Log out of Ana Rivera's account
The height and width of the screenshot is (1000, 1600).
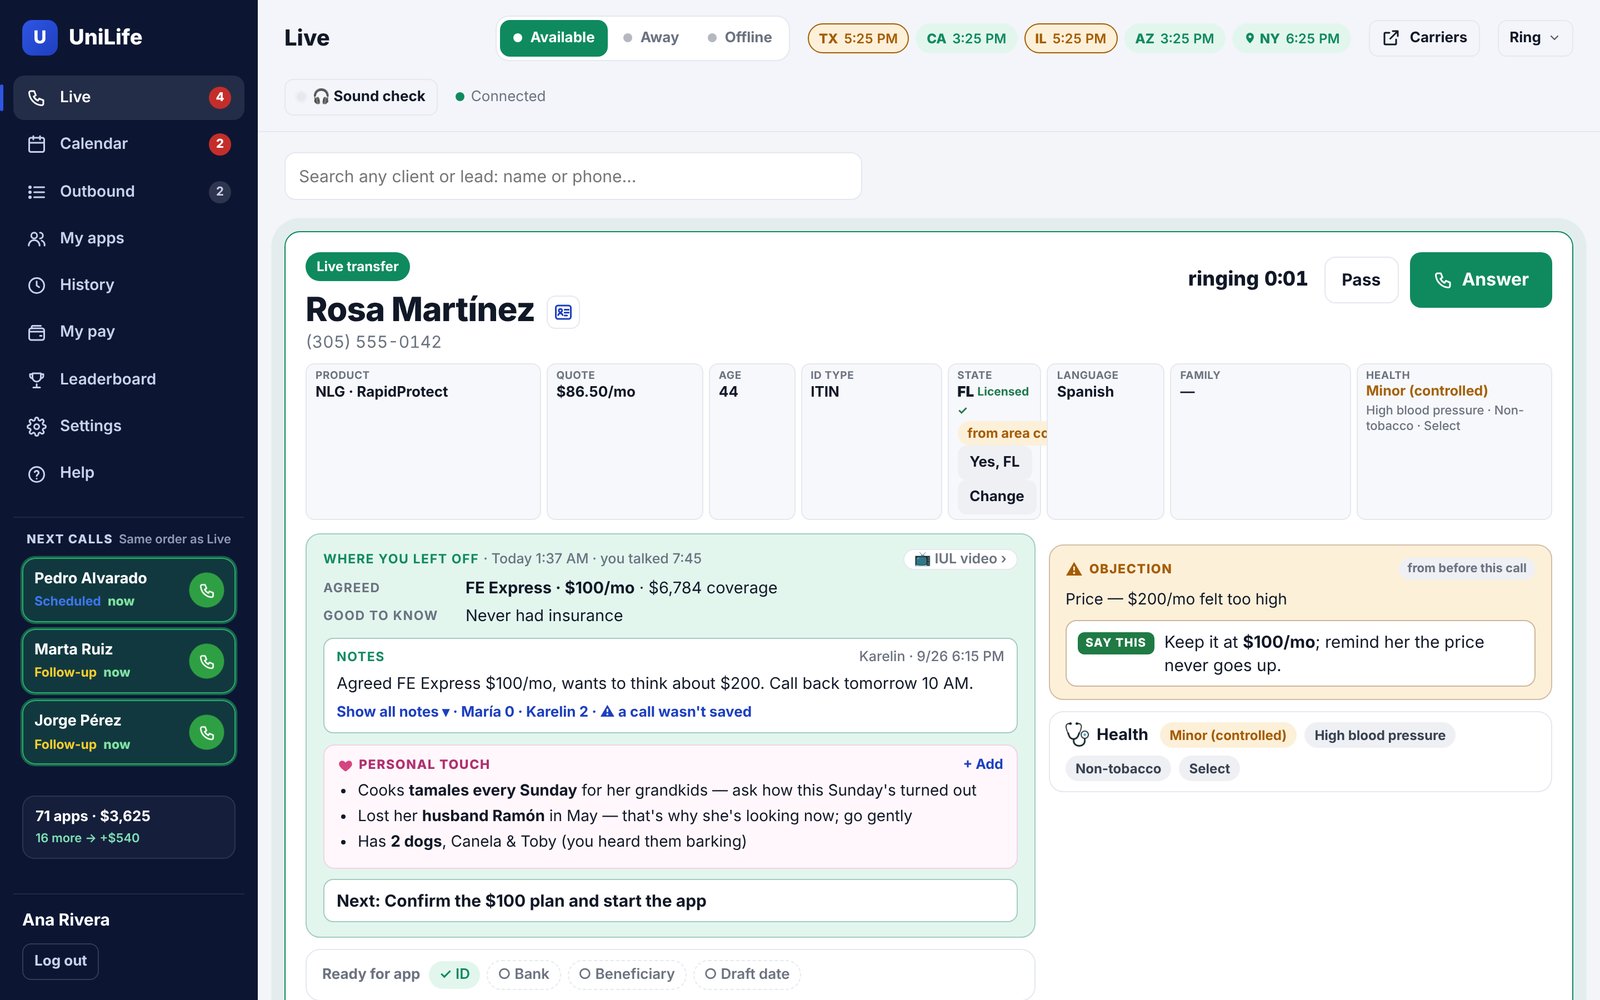[x=61, y=961]
